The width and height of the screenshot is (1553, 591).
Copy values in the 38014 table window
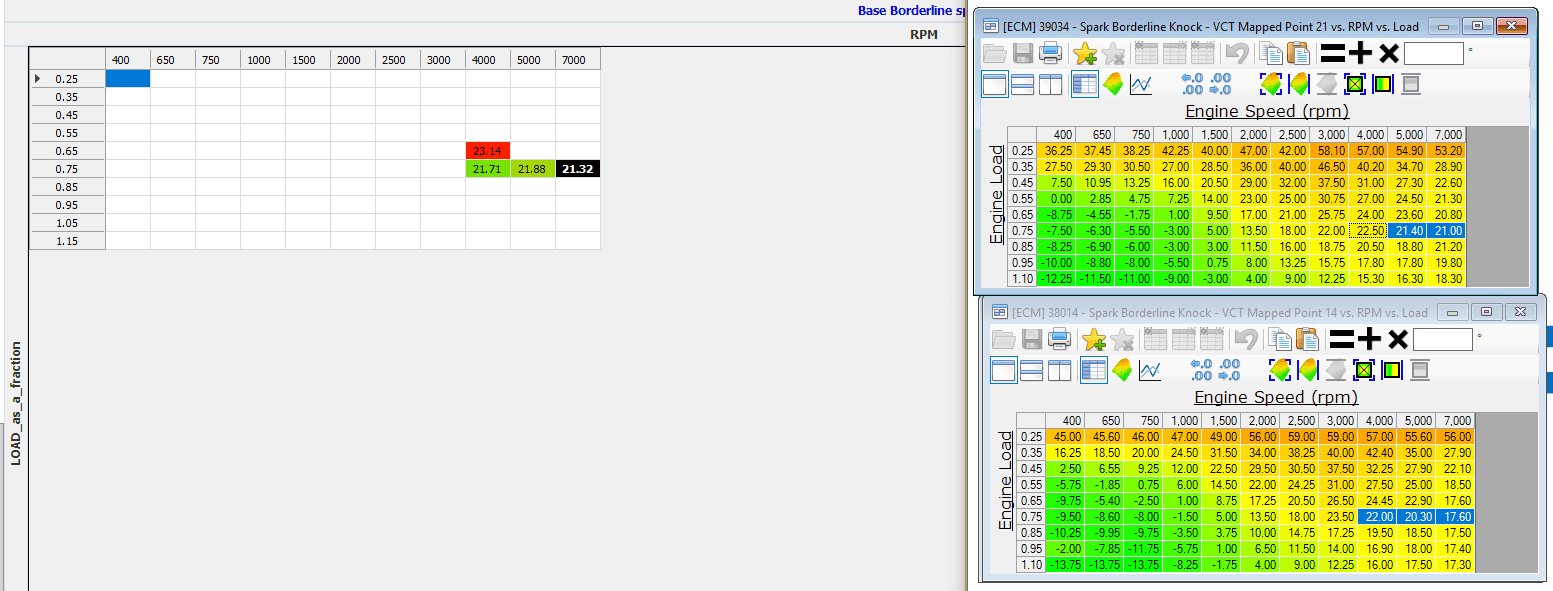[1279, 340]
